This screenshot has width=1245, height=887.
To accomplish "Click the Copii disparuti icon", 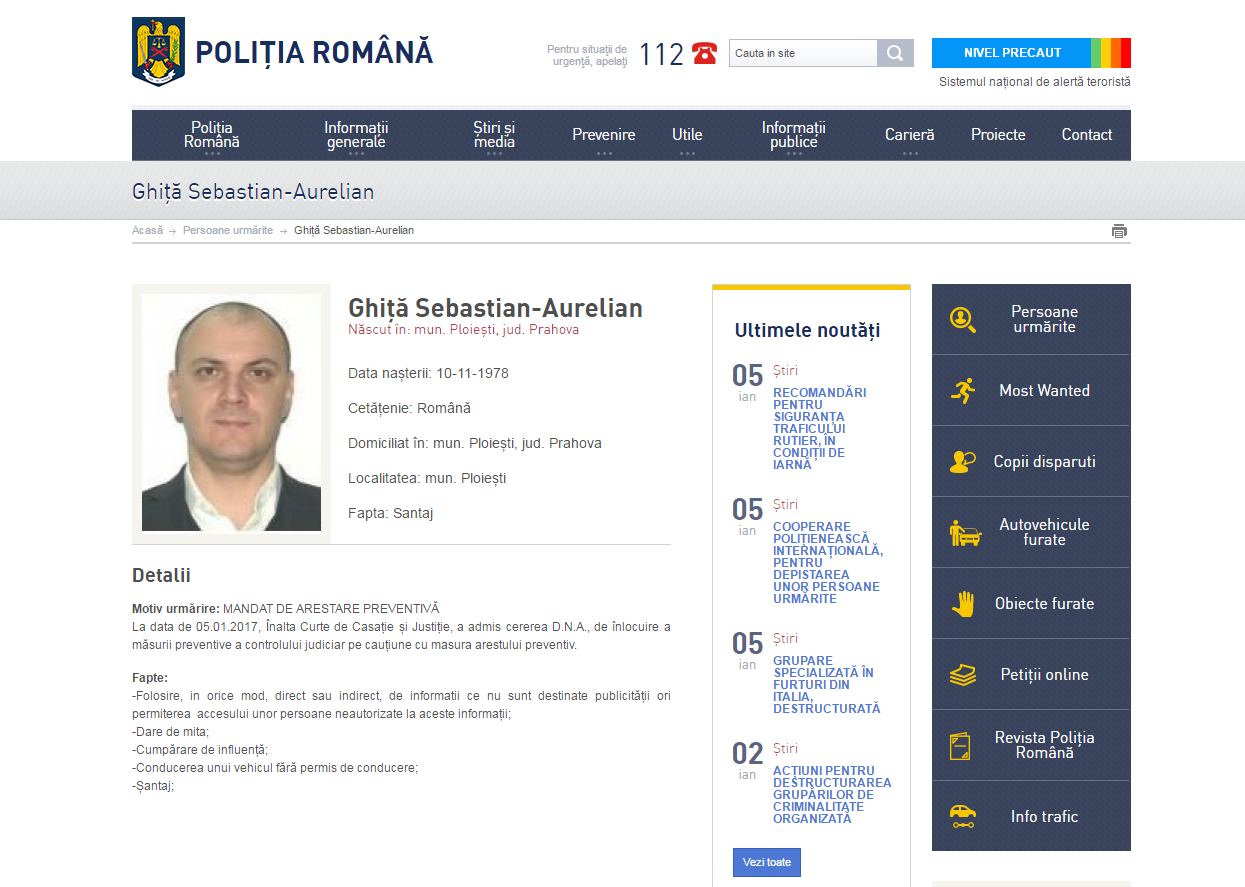I will [962, 462].
